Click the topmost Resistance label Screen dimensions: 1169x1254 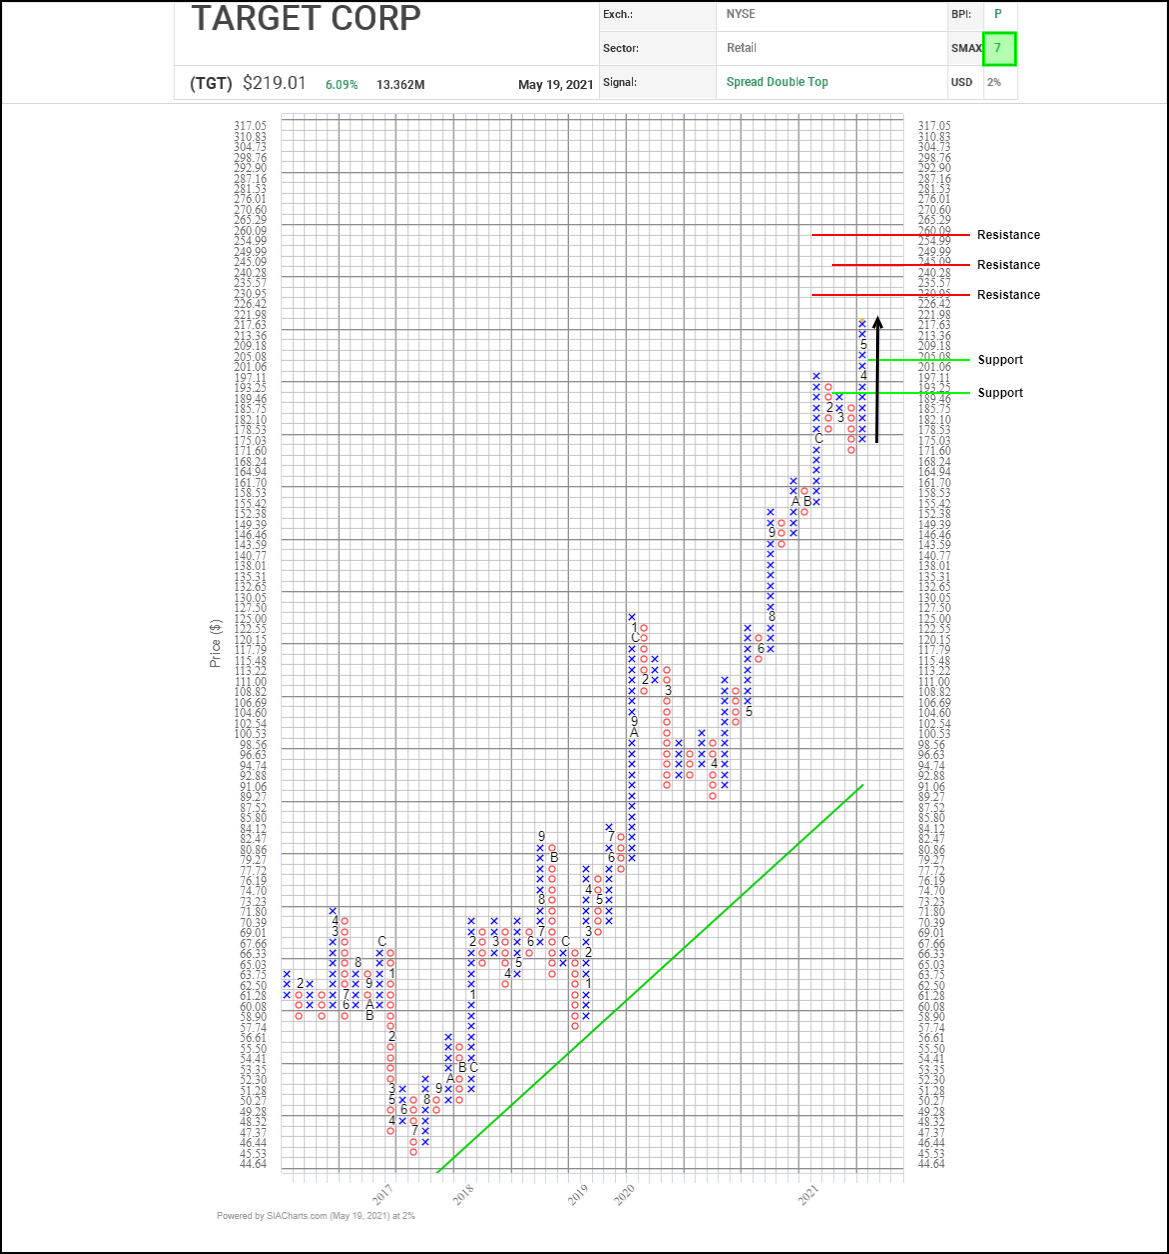[1008, 235]
